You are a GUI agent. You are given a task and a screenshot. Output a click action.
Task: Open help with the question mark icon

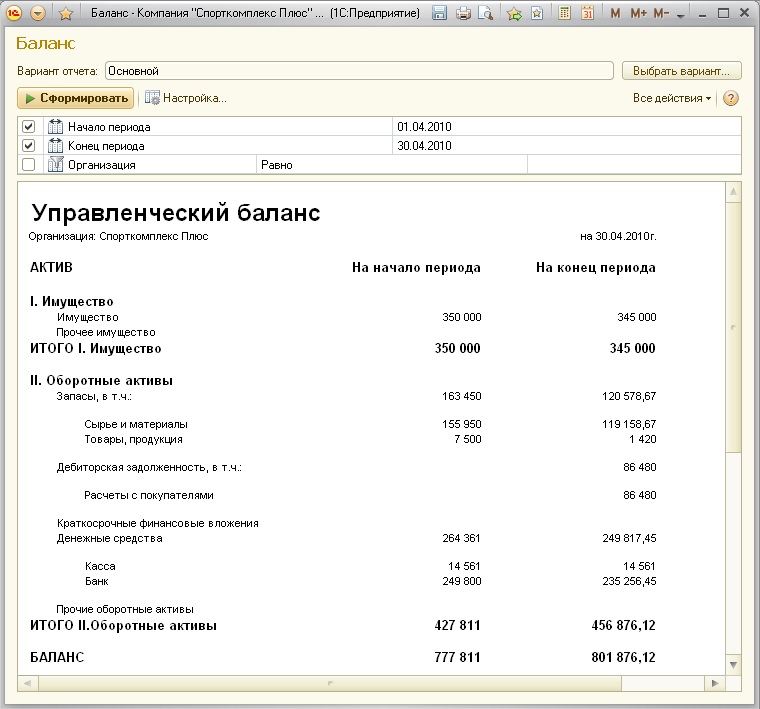coord(731,98)
